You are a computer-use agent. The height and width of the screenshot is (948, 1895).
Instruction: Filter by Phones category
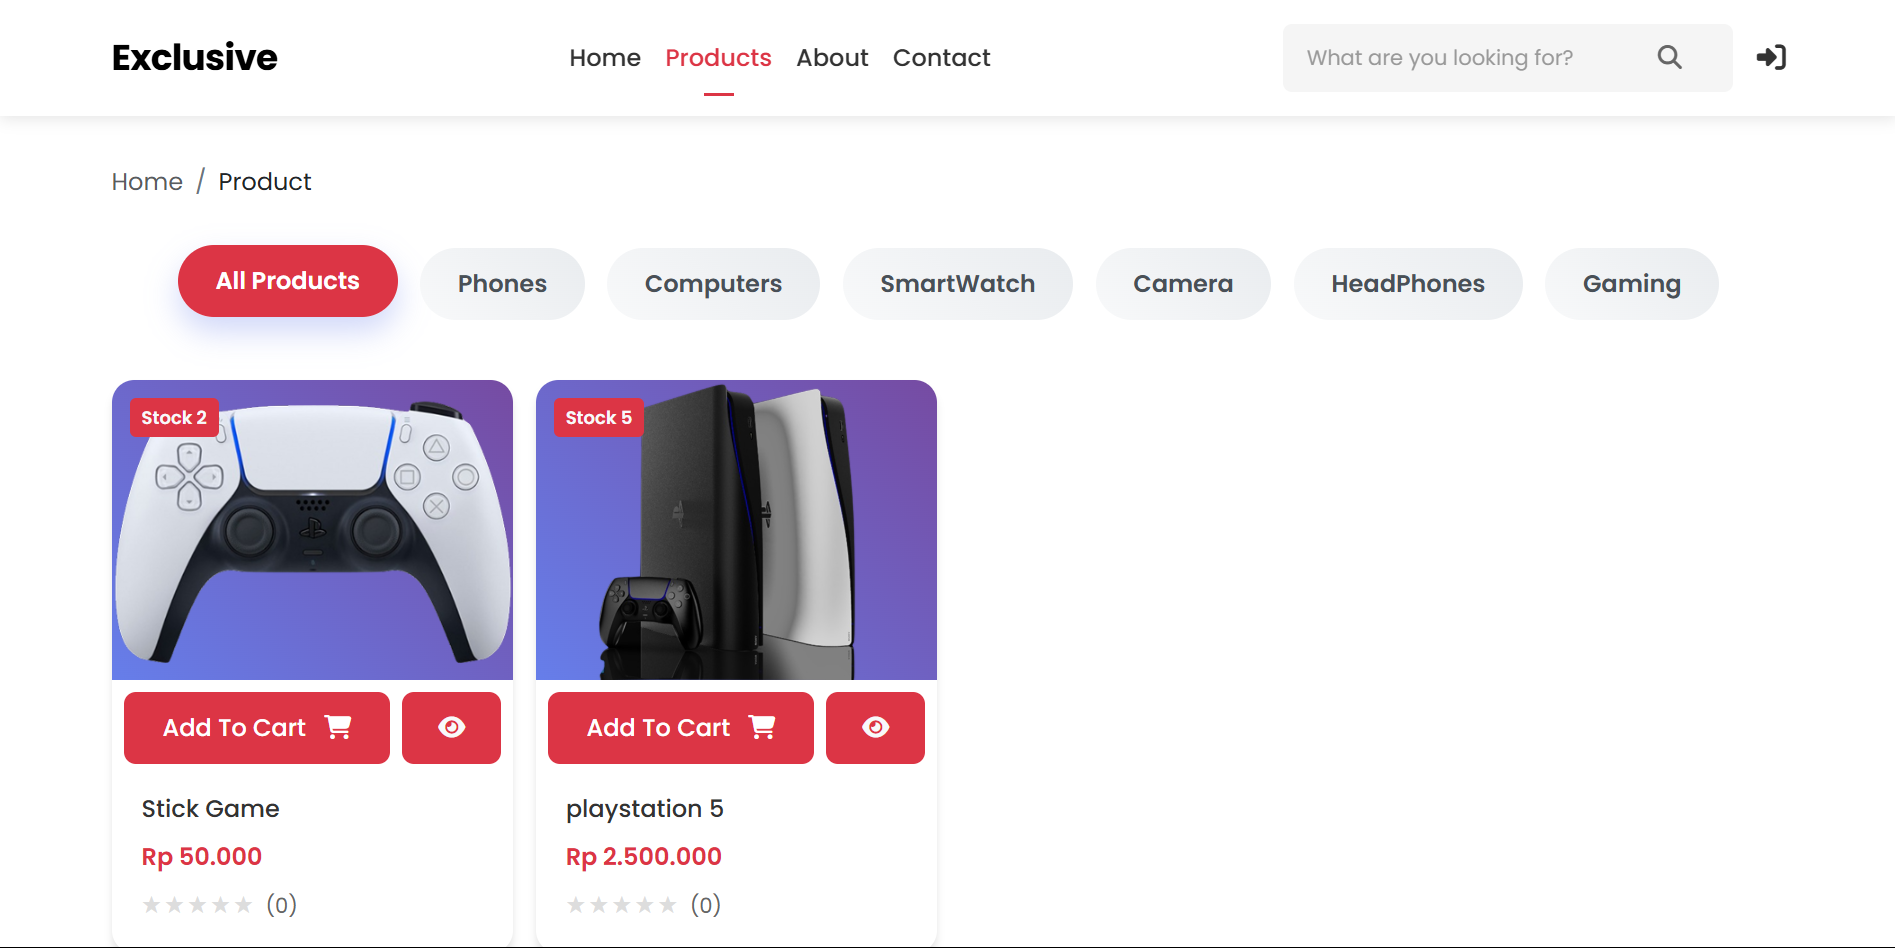[x=502, y=284]
